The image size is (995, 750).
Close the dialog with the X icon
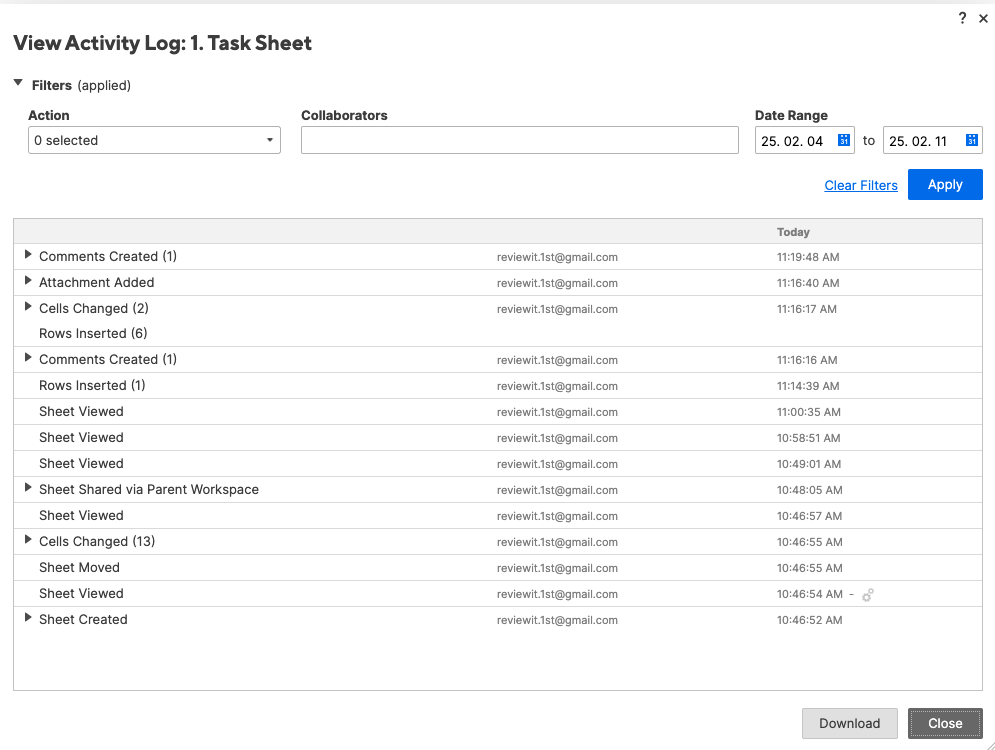[983, 19]
